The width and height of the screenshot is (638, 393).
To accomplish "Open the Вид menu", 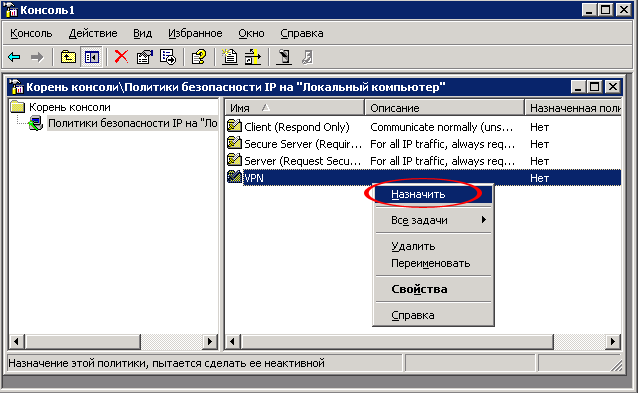I will tap(142, 33).
